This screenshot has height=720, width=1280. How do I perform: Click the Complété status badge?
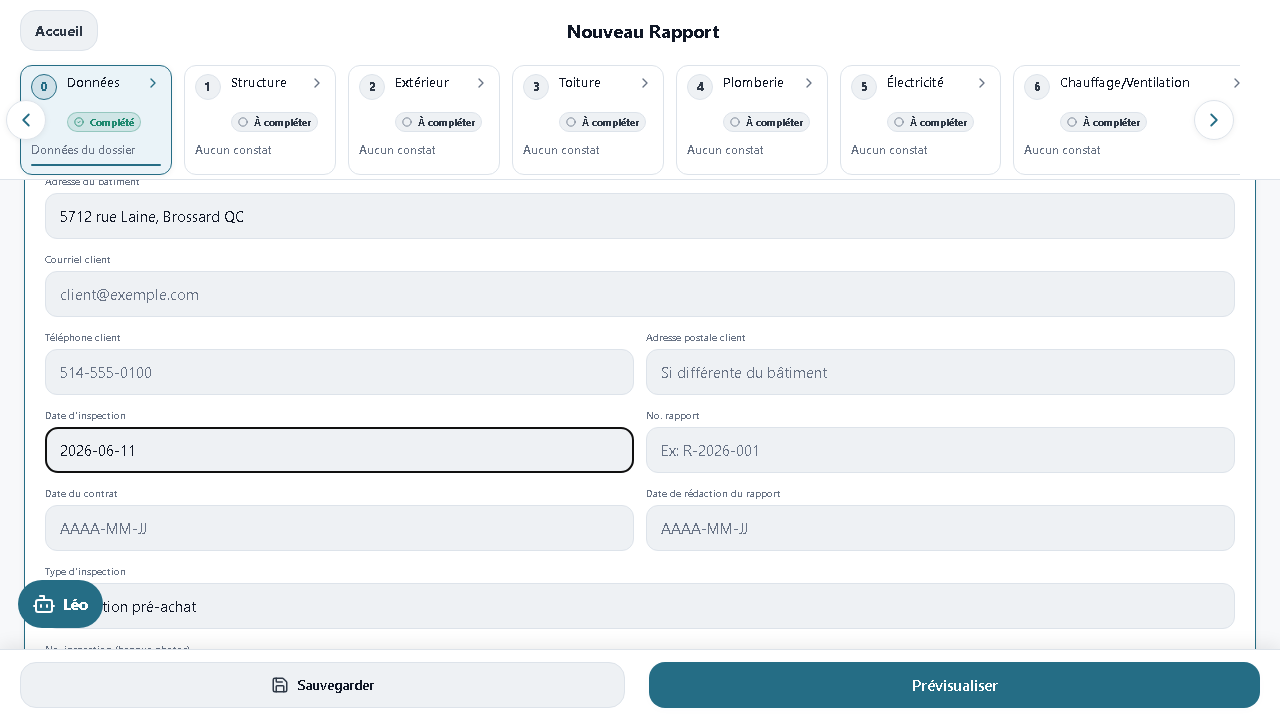coord(104,122)
